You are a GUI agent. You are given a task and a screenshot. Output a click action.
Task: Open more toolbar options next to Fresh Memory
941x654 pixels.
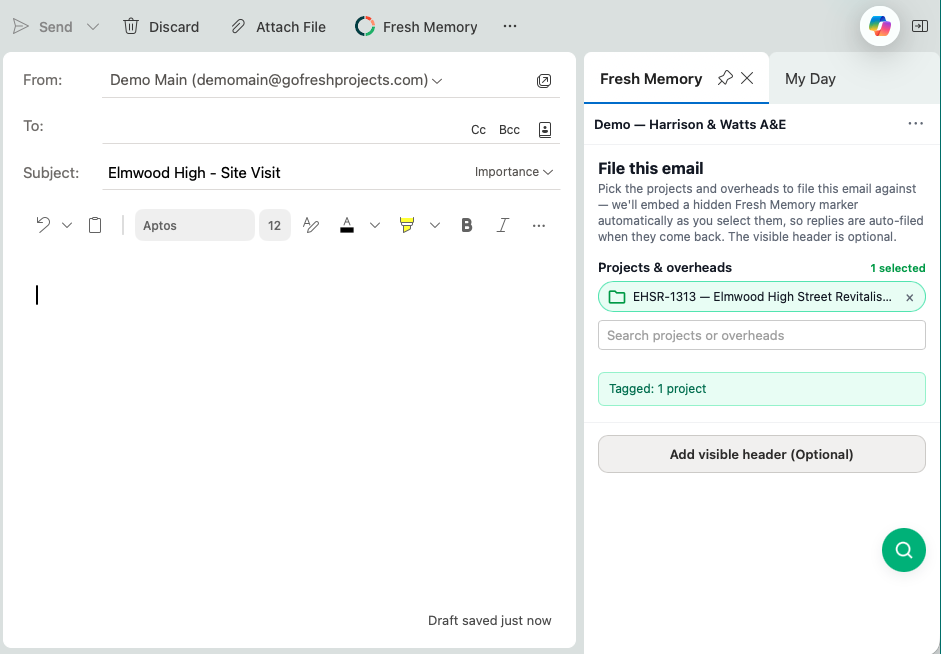click(x=510, y=26)
